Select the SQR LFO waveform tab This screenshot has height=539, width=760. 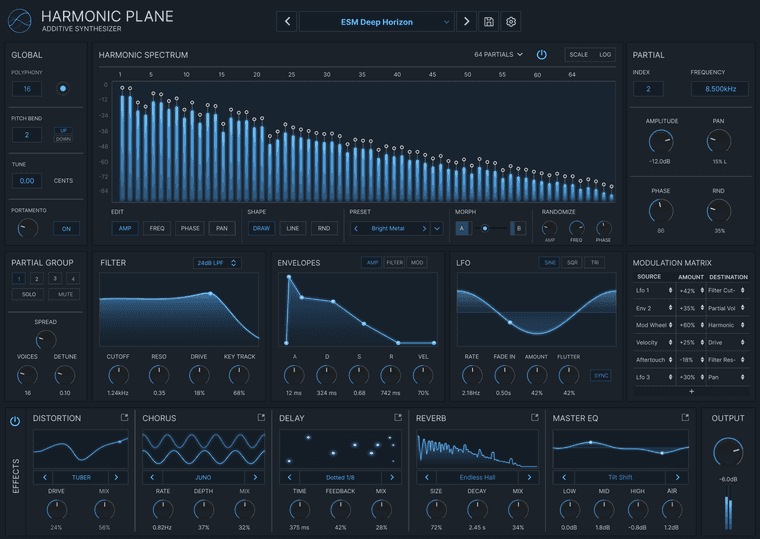572,263
